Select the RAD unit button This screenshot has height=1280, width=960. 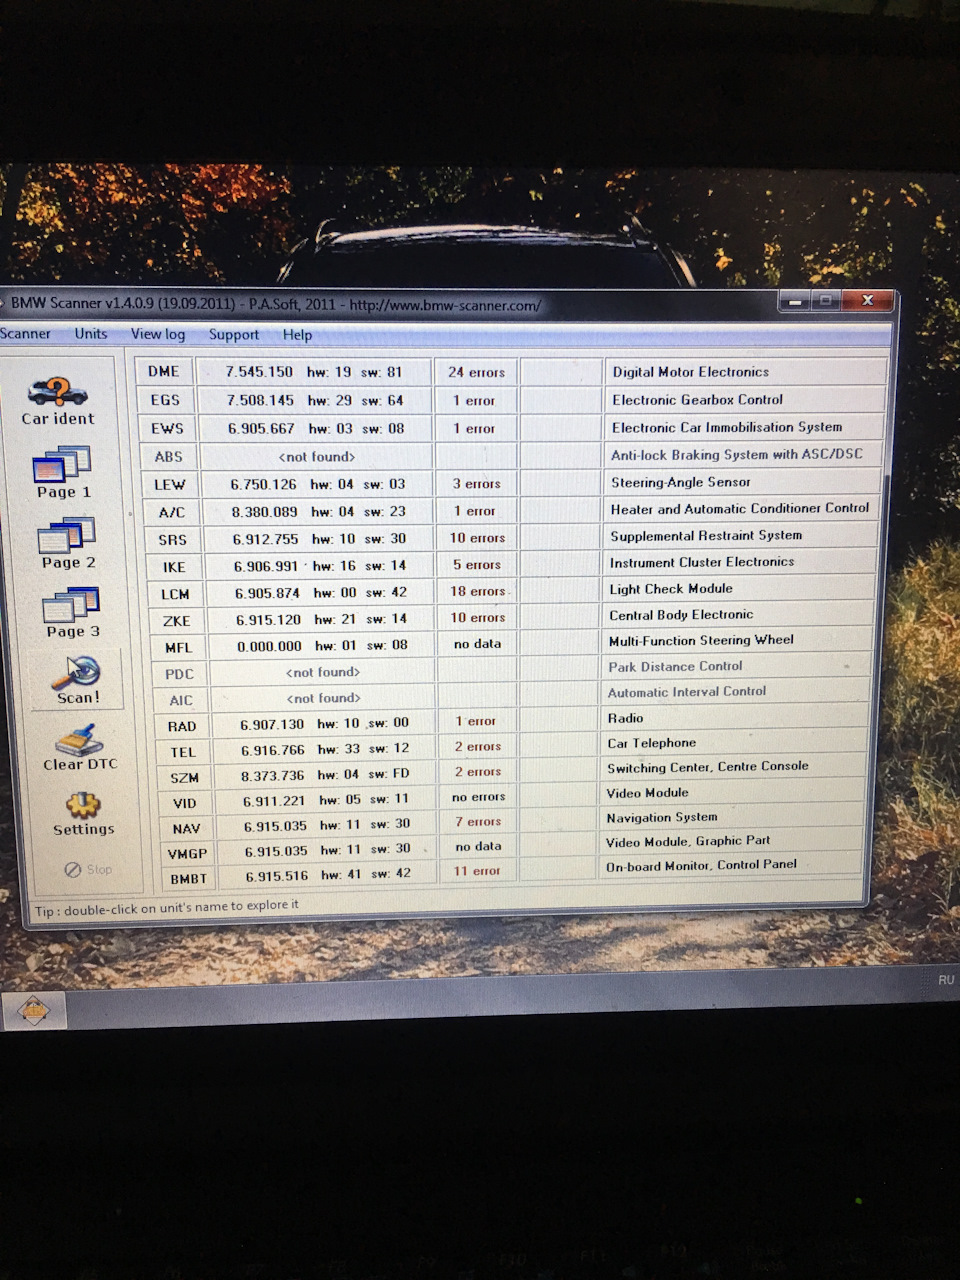182,726
